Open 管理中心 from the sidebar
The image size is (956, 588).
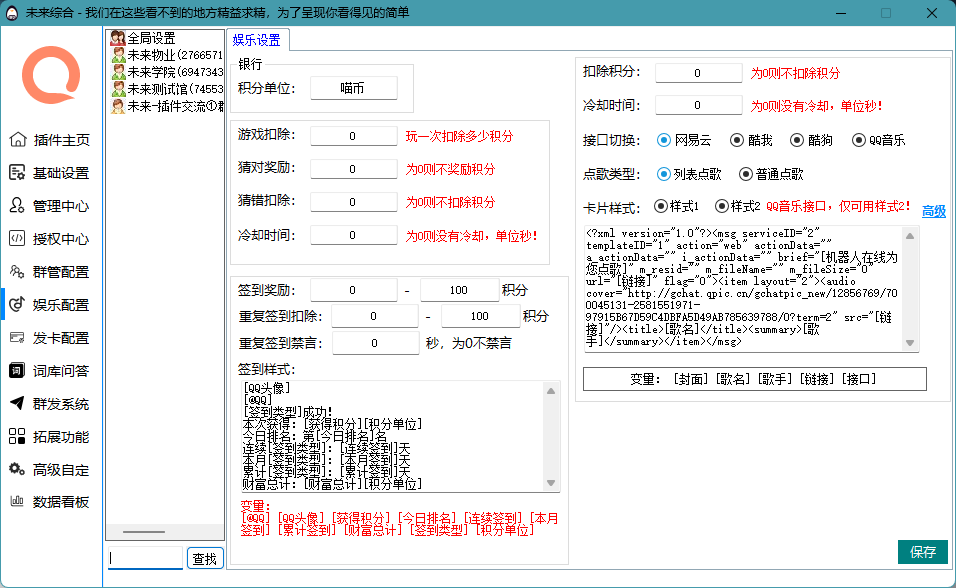point(17,206)
